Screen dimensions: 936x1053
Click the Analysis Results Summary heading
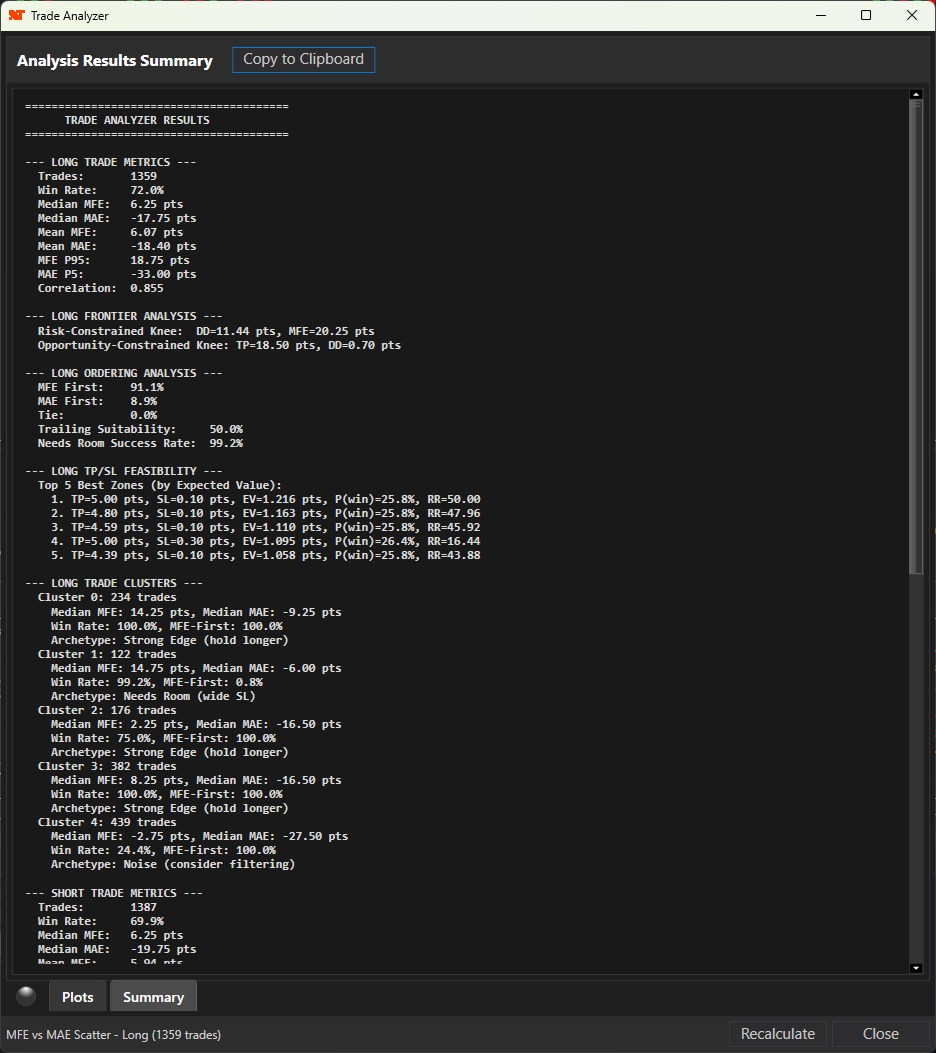[x=114, y=60]
